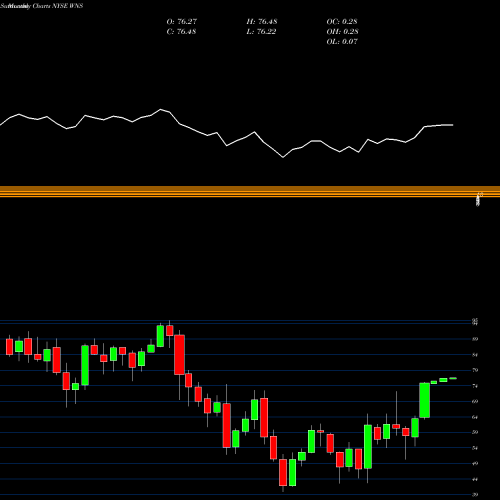
Task: Click the last small green candle on the right
Action: tap(453, 378)
